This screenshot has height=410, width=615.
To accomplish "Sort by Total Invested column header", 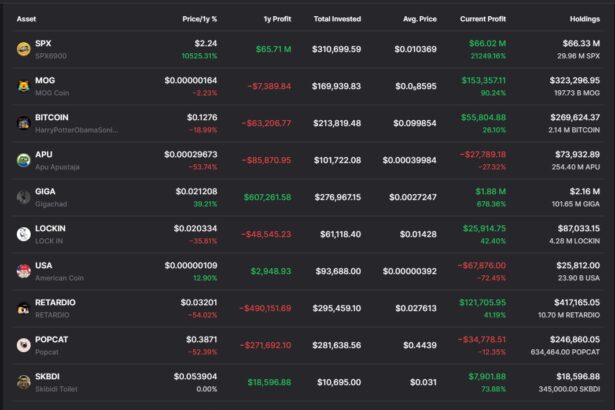I will (337, 18).
